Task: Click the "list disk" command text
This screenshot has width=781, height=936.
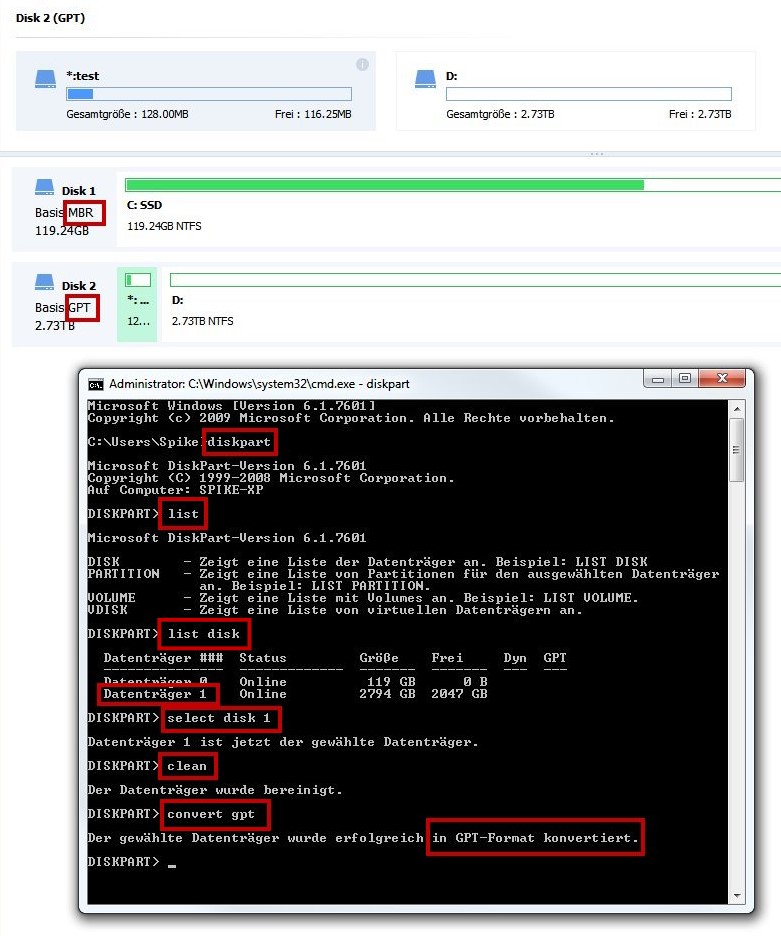Action: (x=204, y=634)
